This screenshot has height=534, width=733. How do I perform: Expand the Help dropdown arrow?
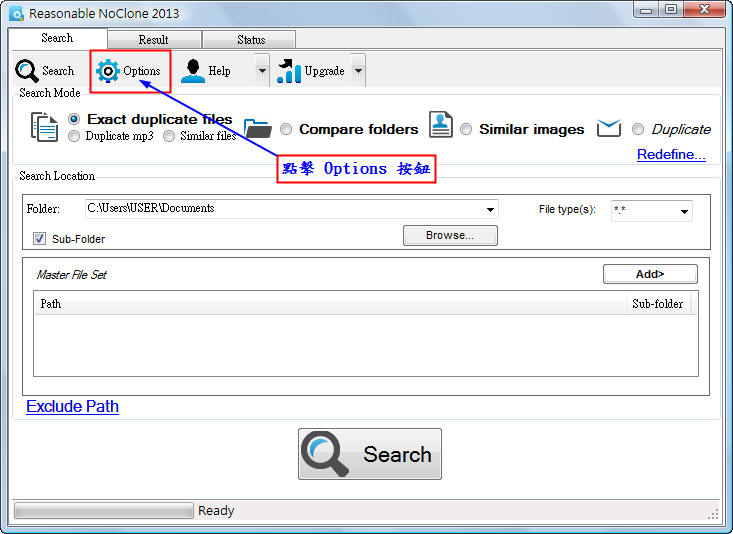click(x=262, y=71)
